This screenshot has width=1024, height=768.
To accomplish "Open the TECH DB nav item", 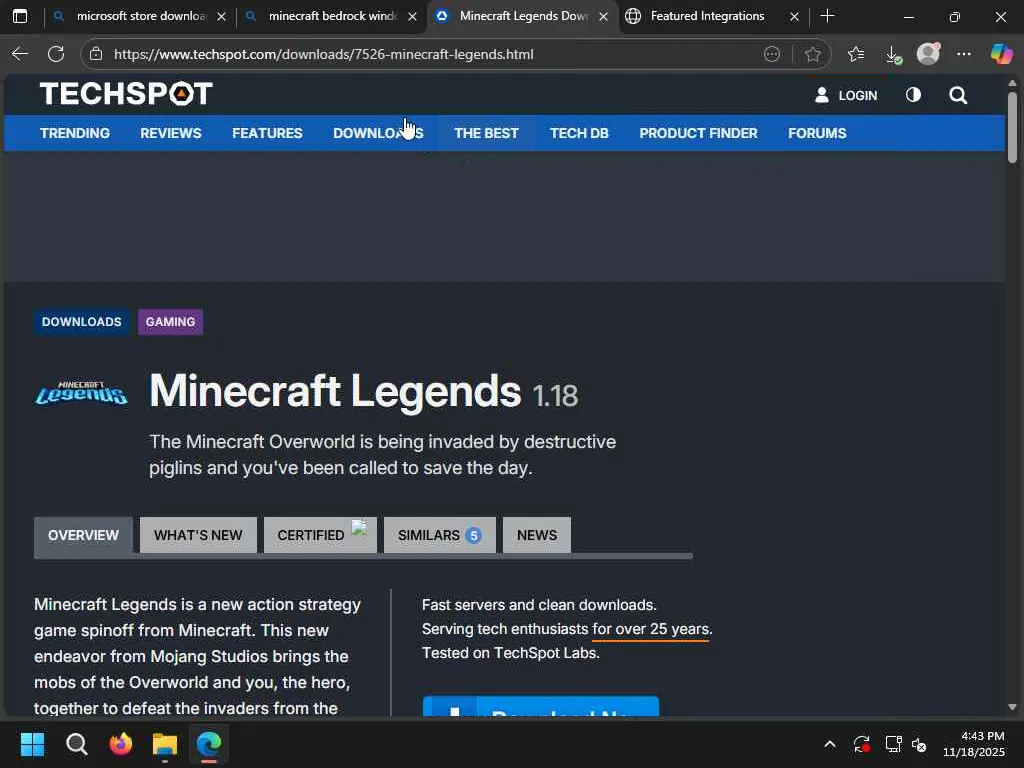I will coord(579,133).
